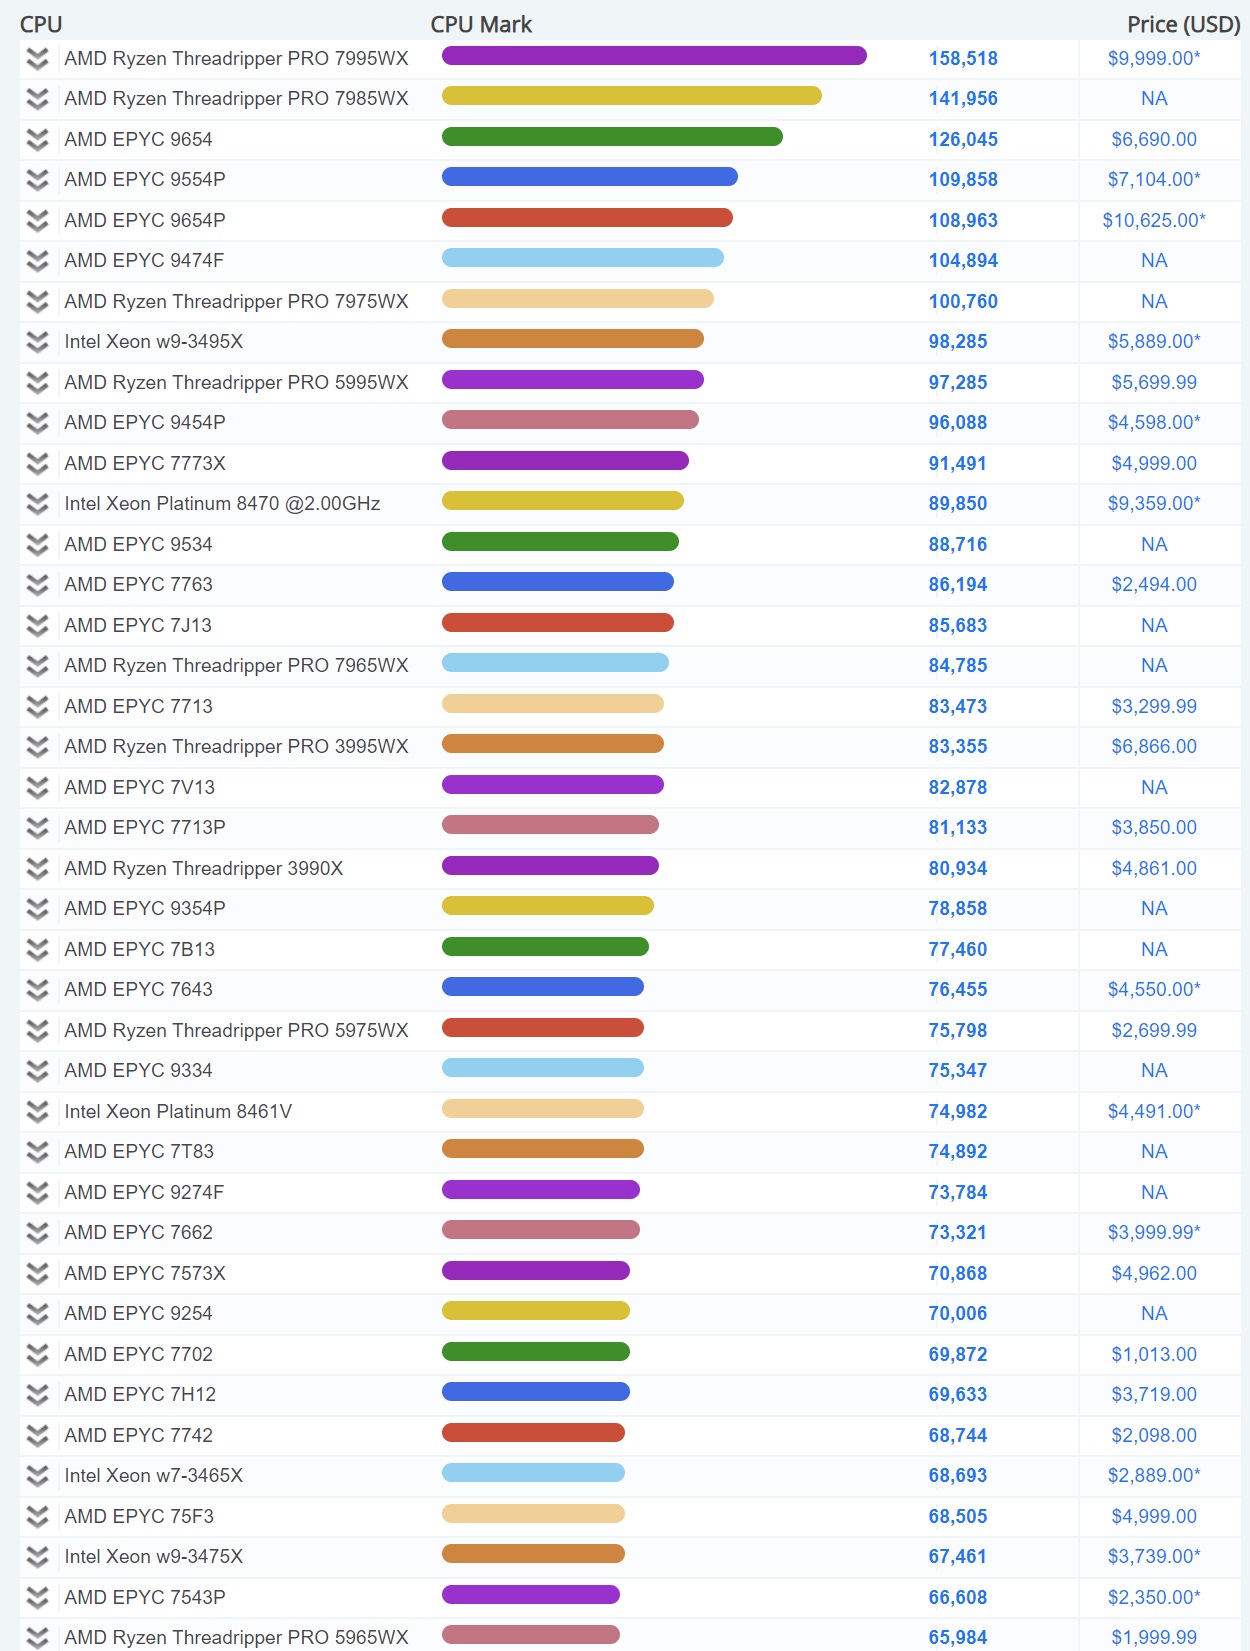Click double-chevron icon next to AMD EPYC 7763
Image resolution: width=1250 pixels, height=1651 pixels.
(37, 585)
